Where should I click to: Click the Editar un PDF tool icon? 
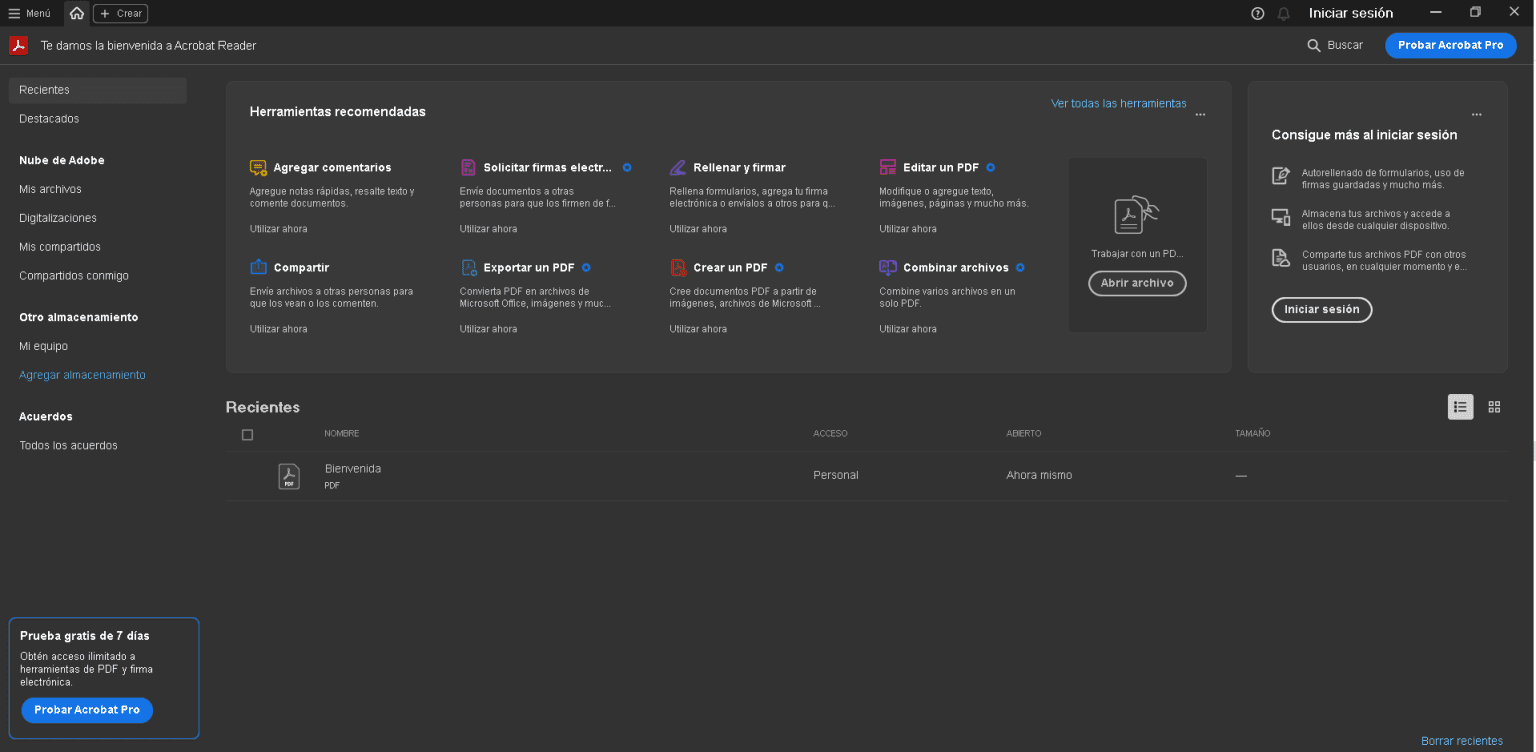pyautogui.click(x=888, y=167)
